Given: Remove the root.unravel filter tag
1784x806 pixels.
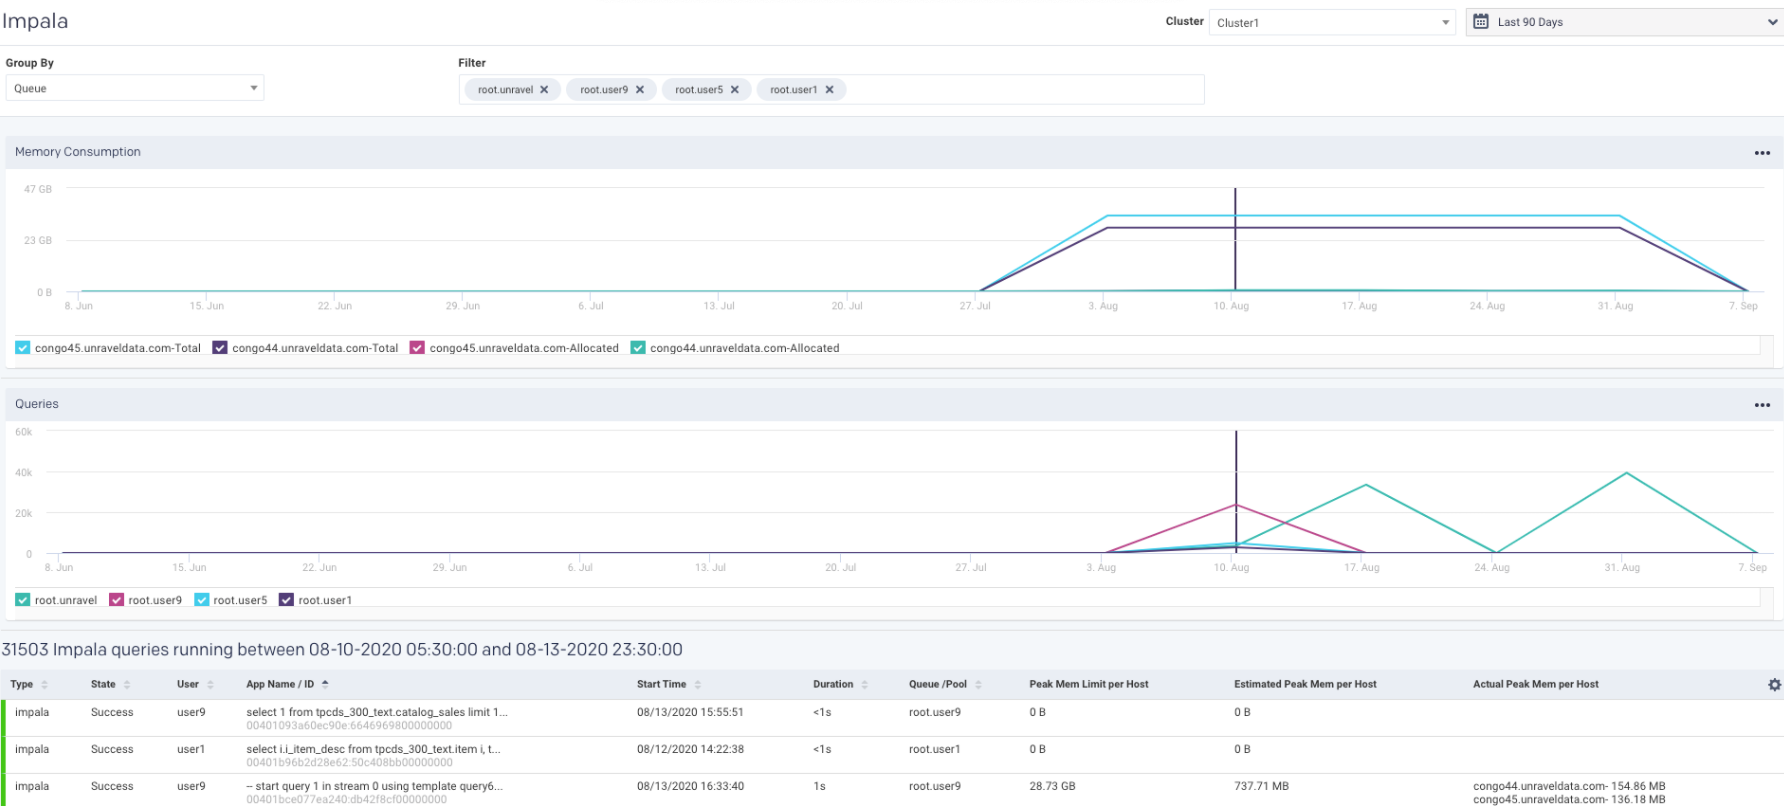Looking at the screenshot, I should (x=544, y=90).
